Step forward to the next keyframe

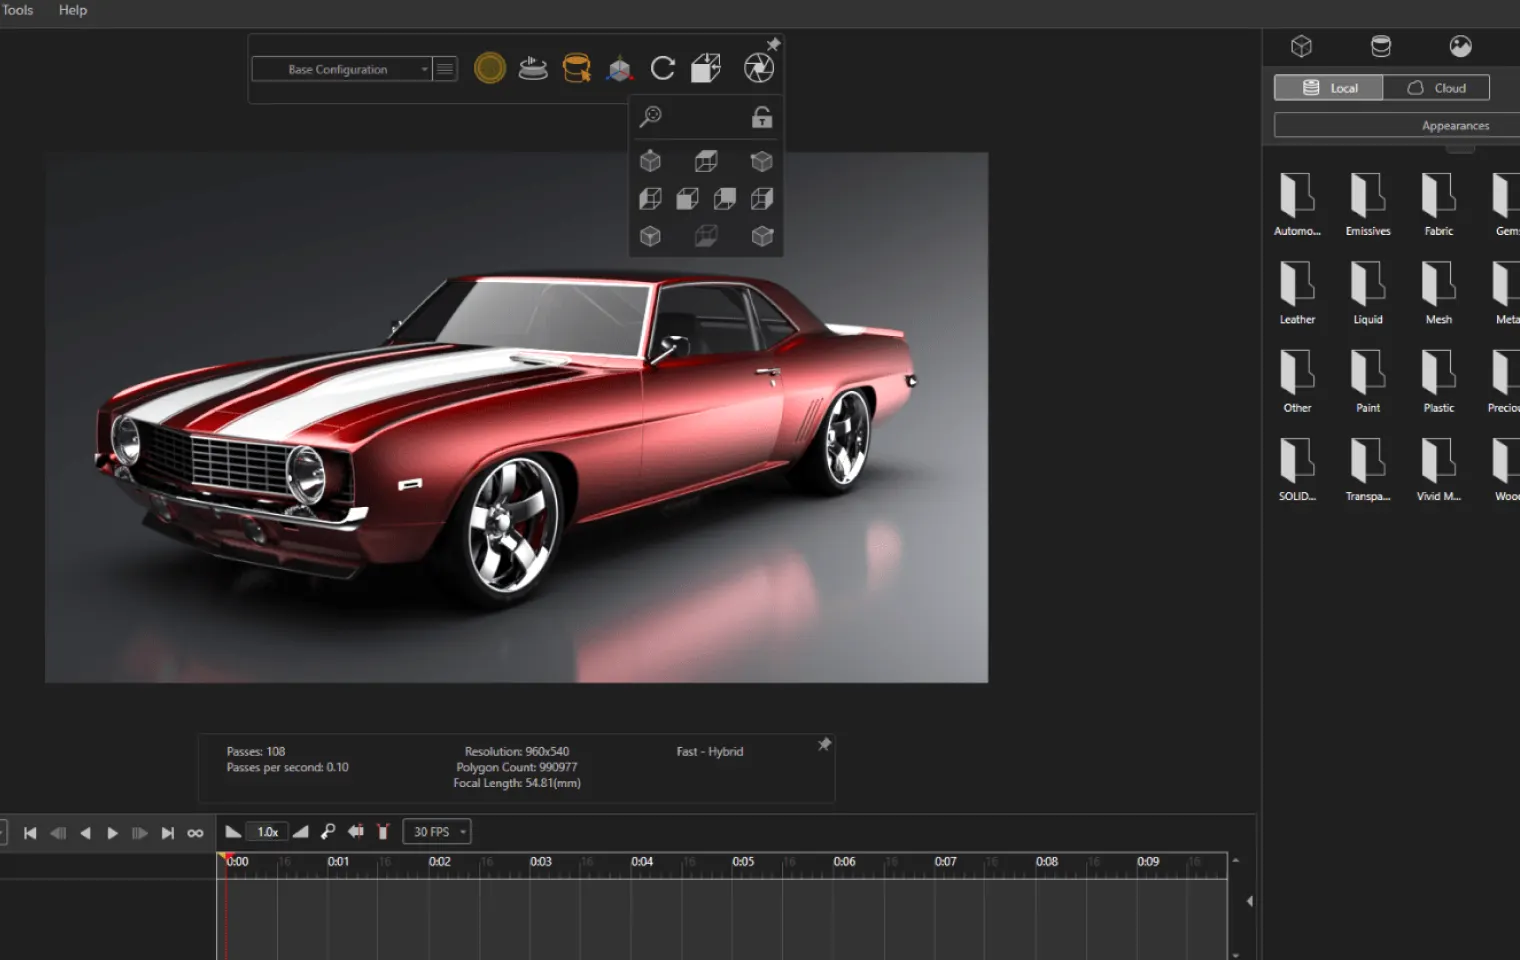pyautogui.click(x=139, y=832)
